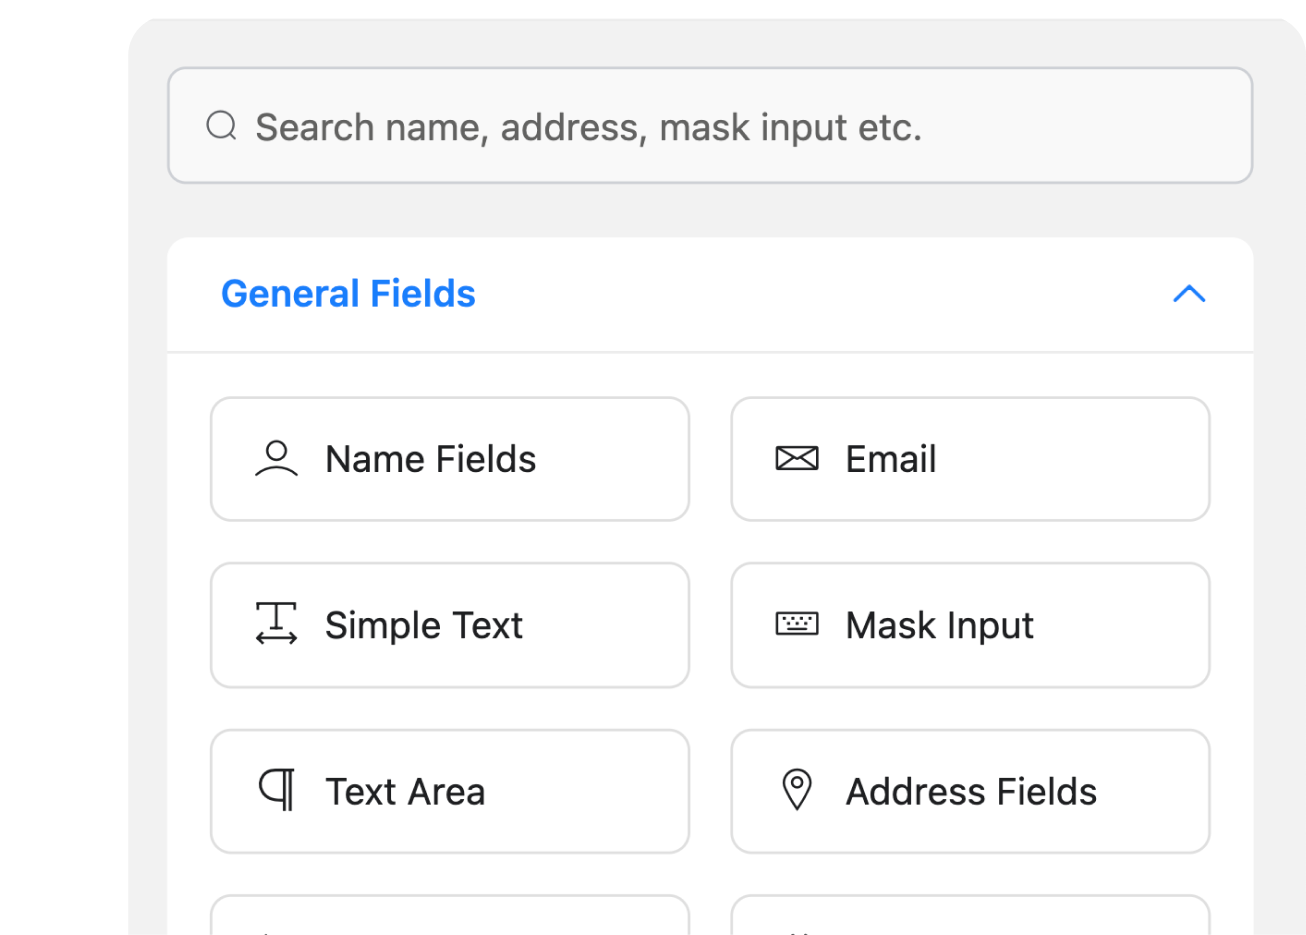Click the magnifying glass in the search bar
Screen dimensions: 1306x935
[x=221, y=126]
